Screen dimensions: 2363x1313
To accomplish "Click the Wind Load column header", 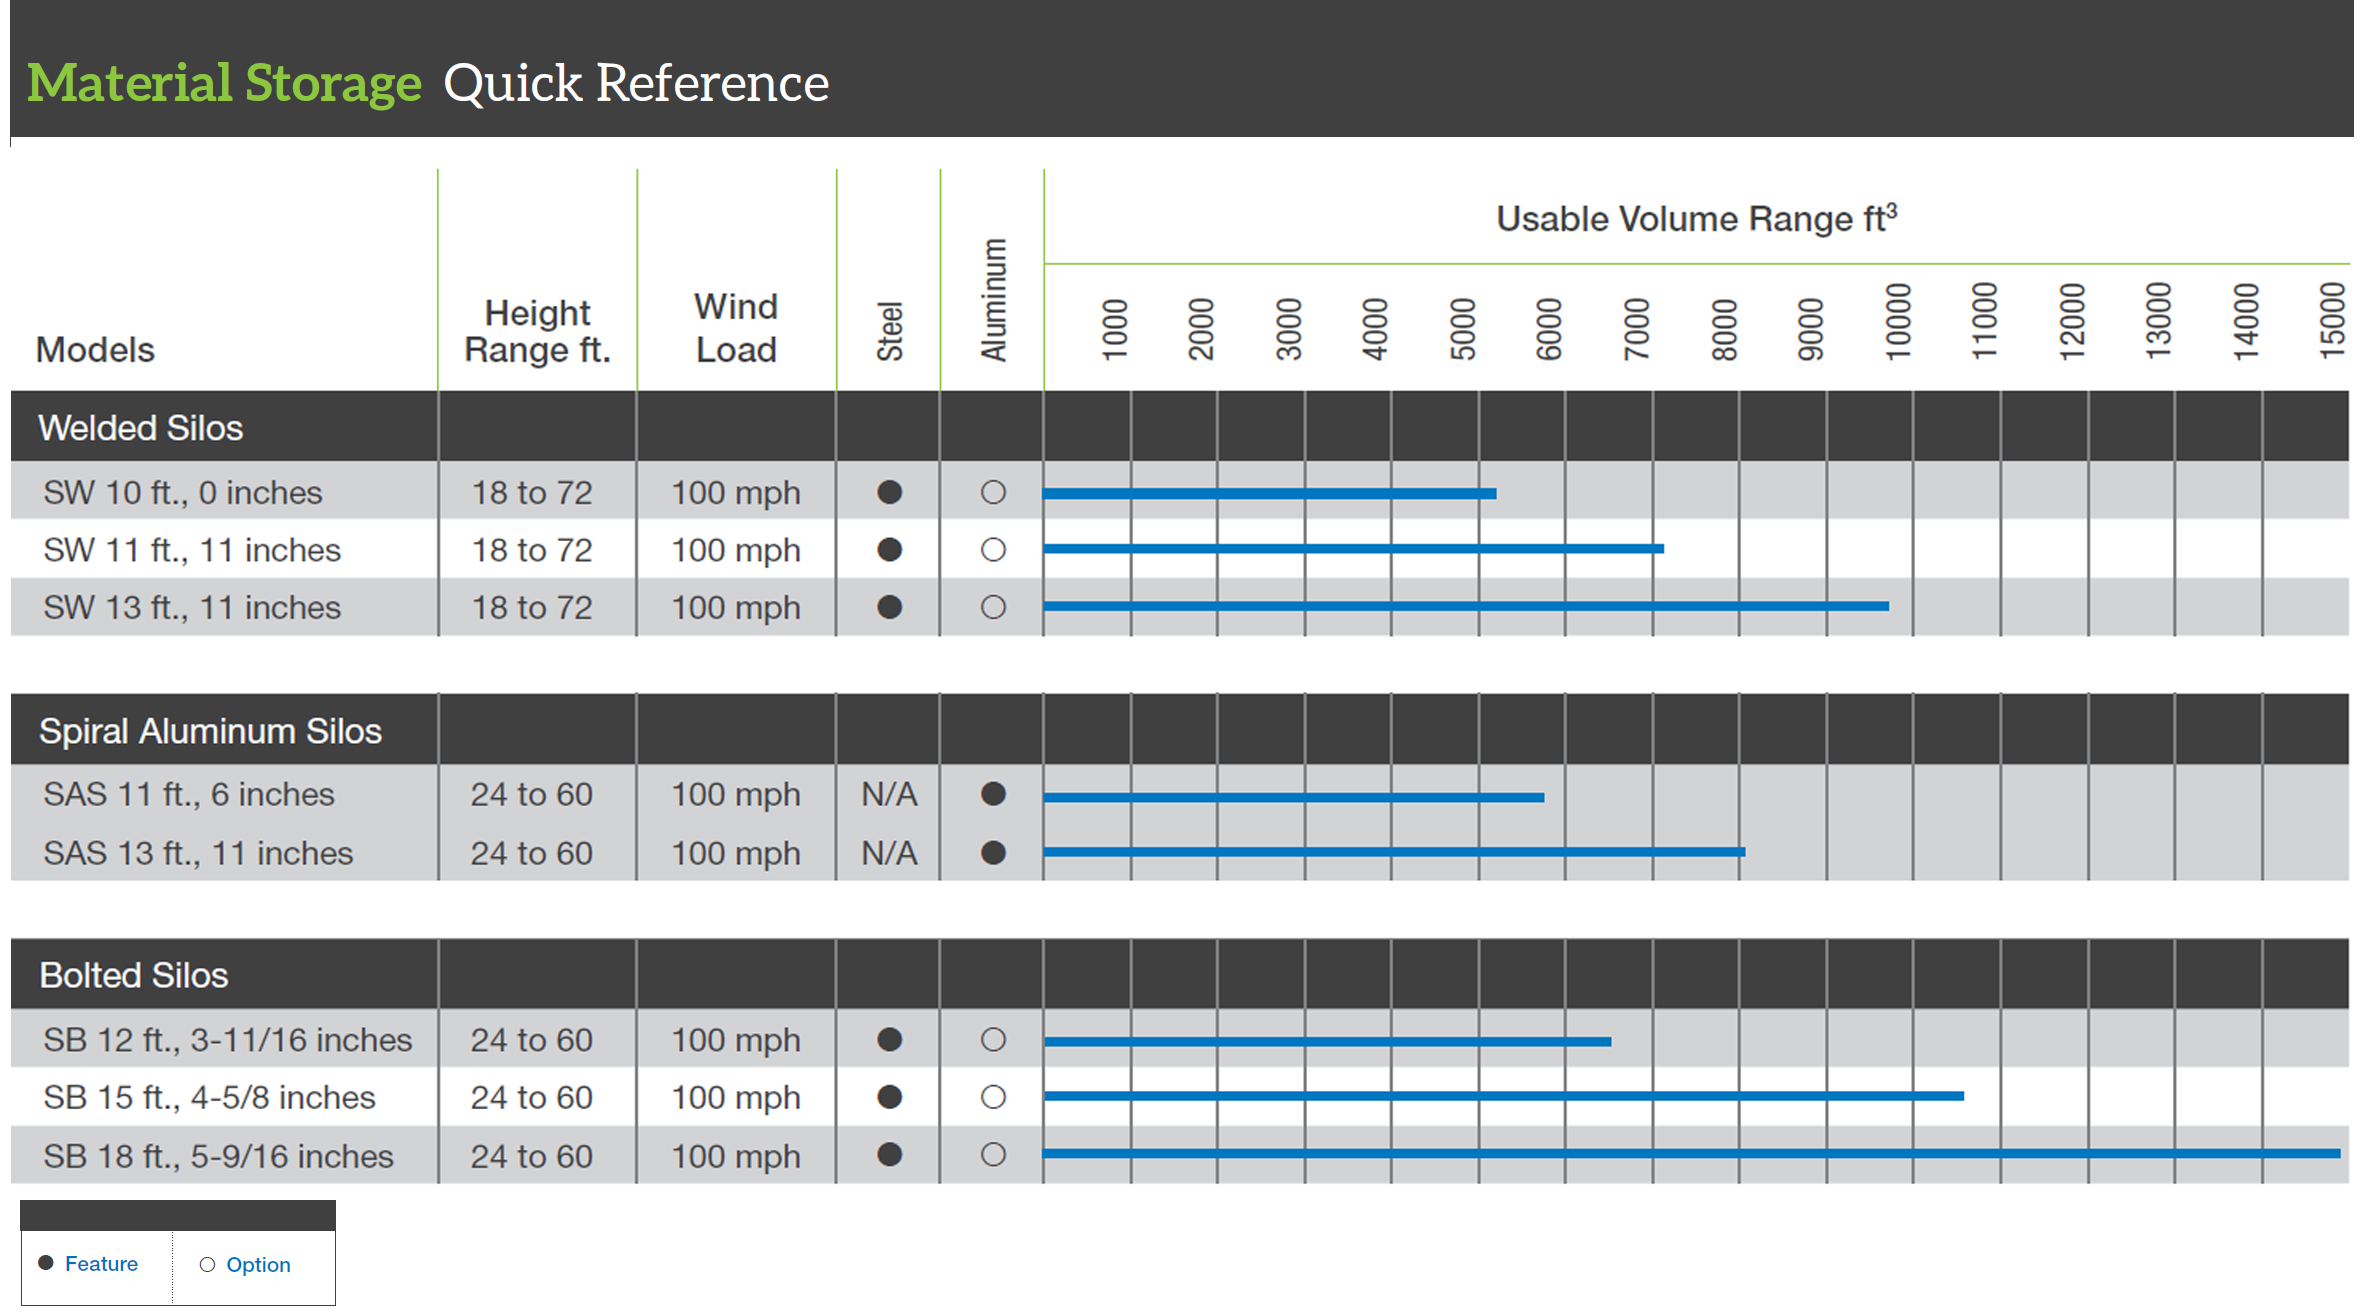I will pos(736,328).
